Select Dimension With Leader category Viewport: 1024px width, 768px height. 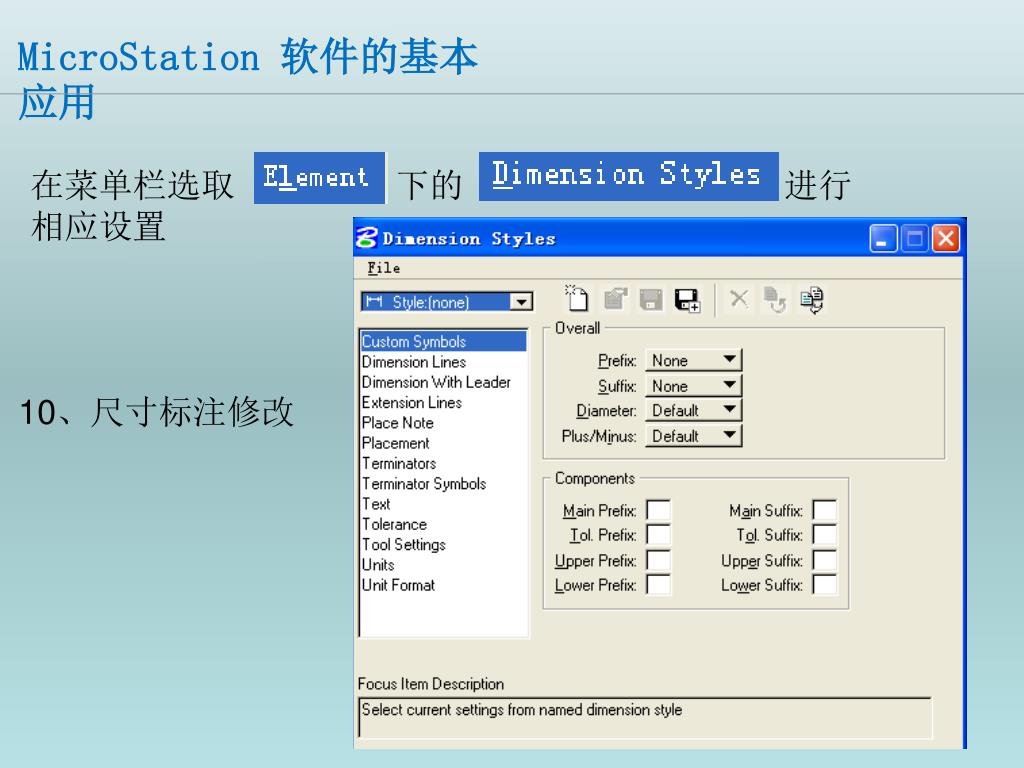[443, 382]
